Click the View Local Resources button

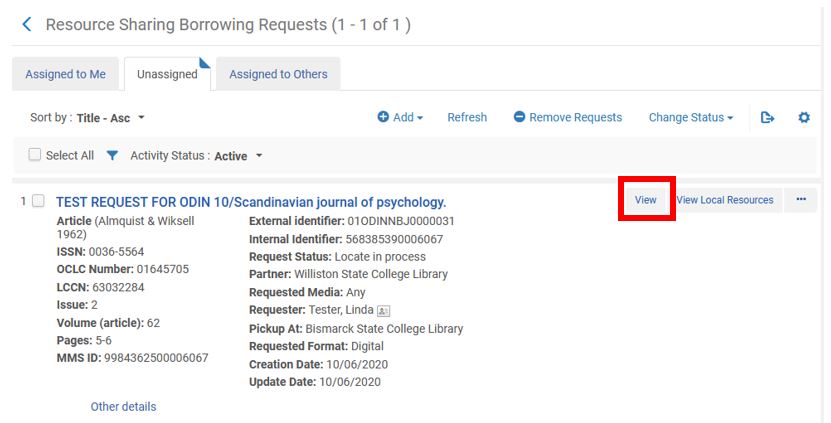724,200
